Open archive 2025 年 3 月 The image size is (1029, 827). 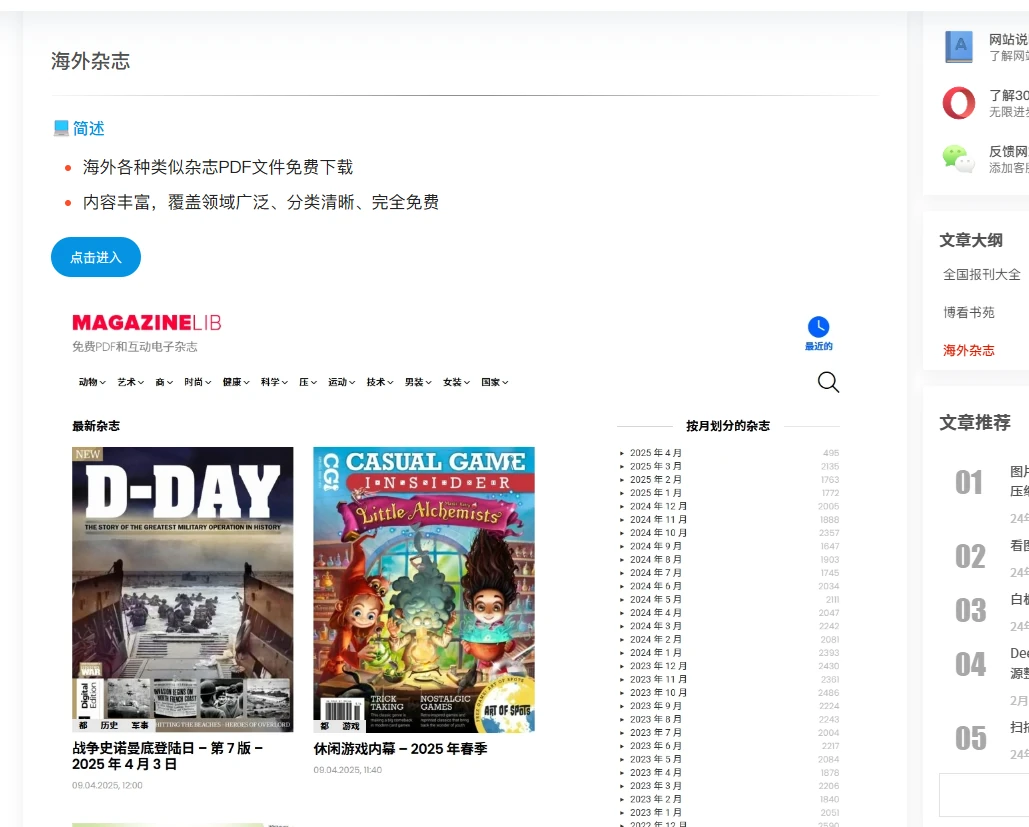tap(656, 466)
